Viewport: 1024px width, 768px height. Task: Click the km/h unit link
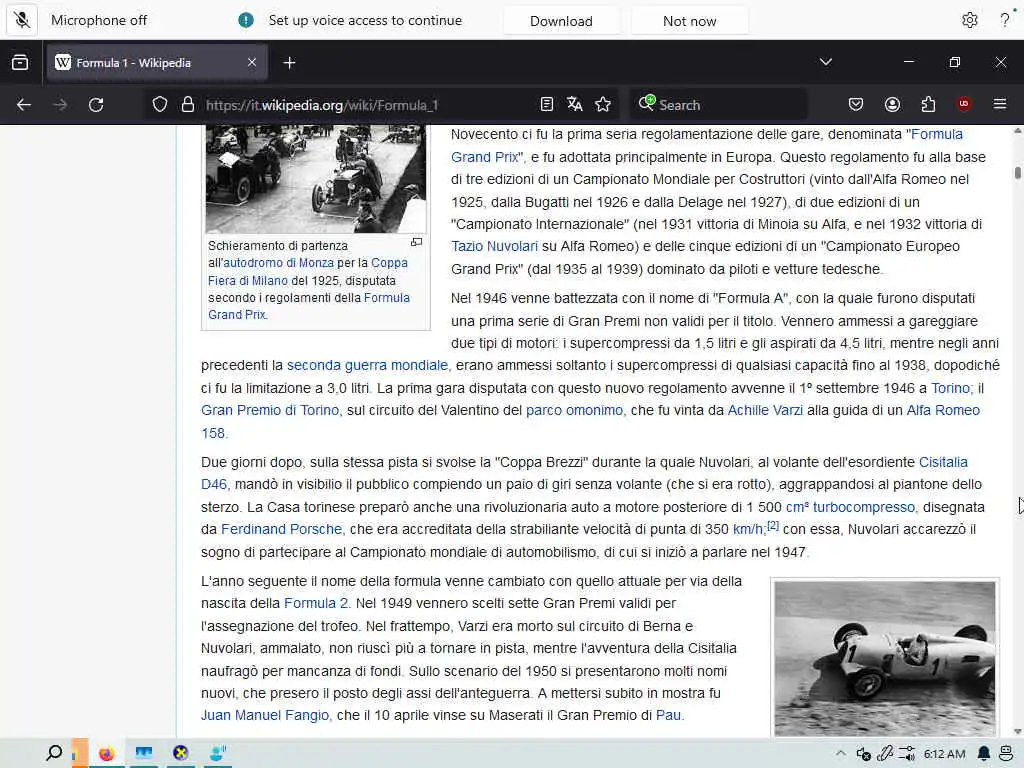(x=748, y=529)
